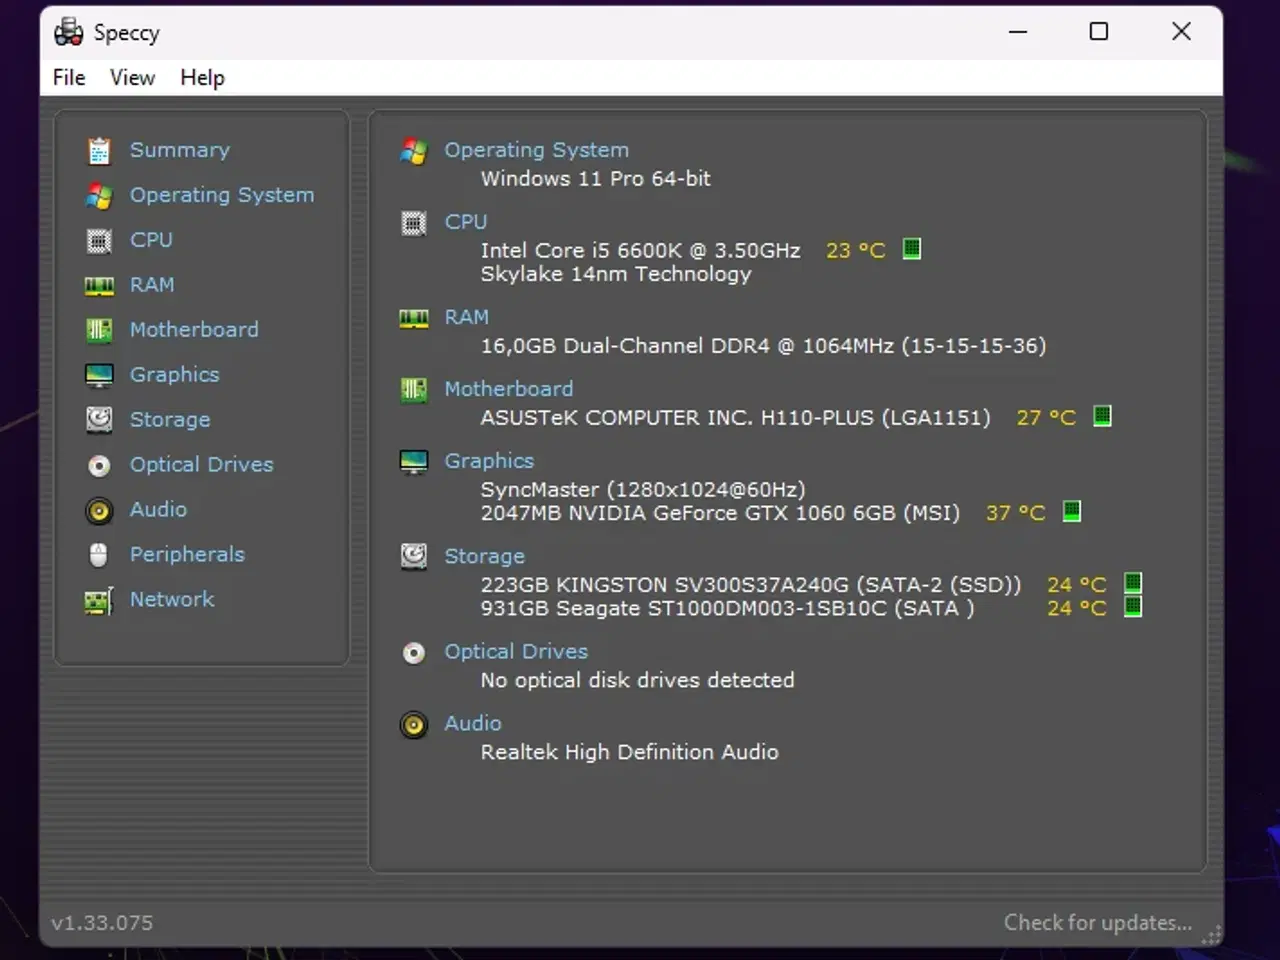Select Optical Drives in the sidebar
This screenshot has width=1280, height=960.
click(x=201, y=465)
